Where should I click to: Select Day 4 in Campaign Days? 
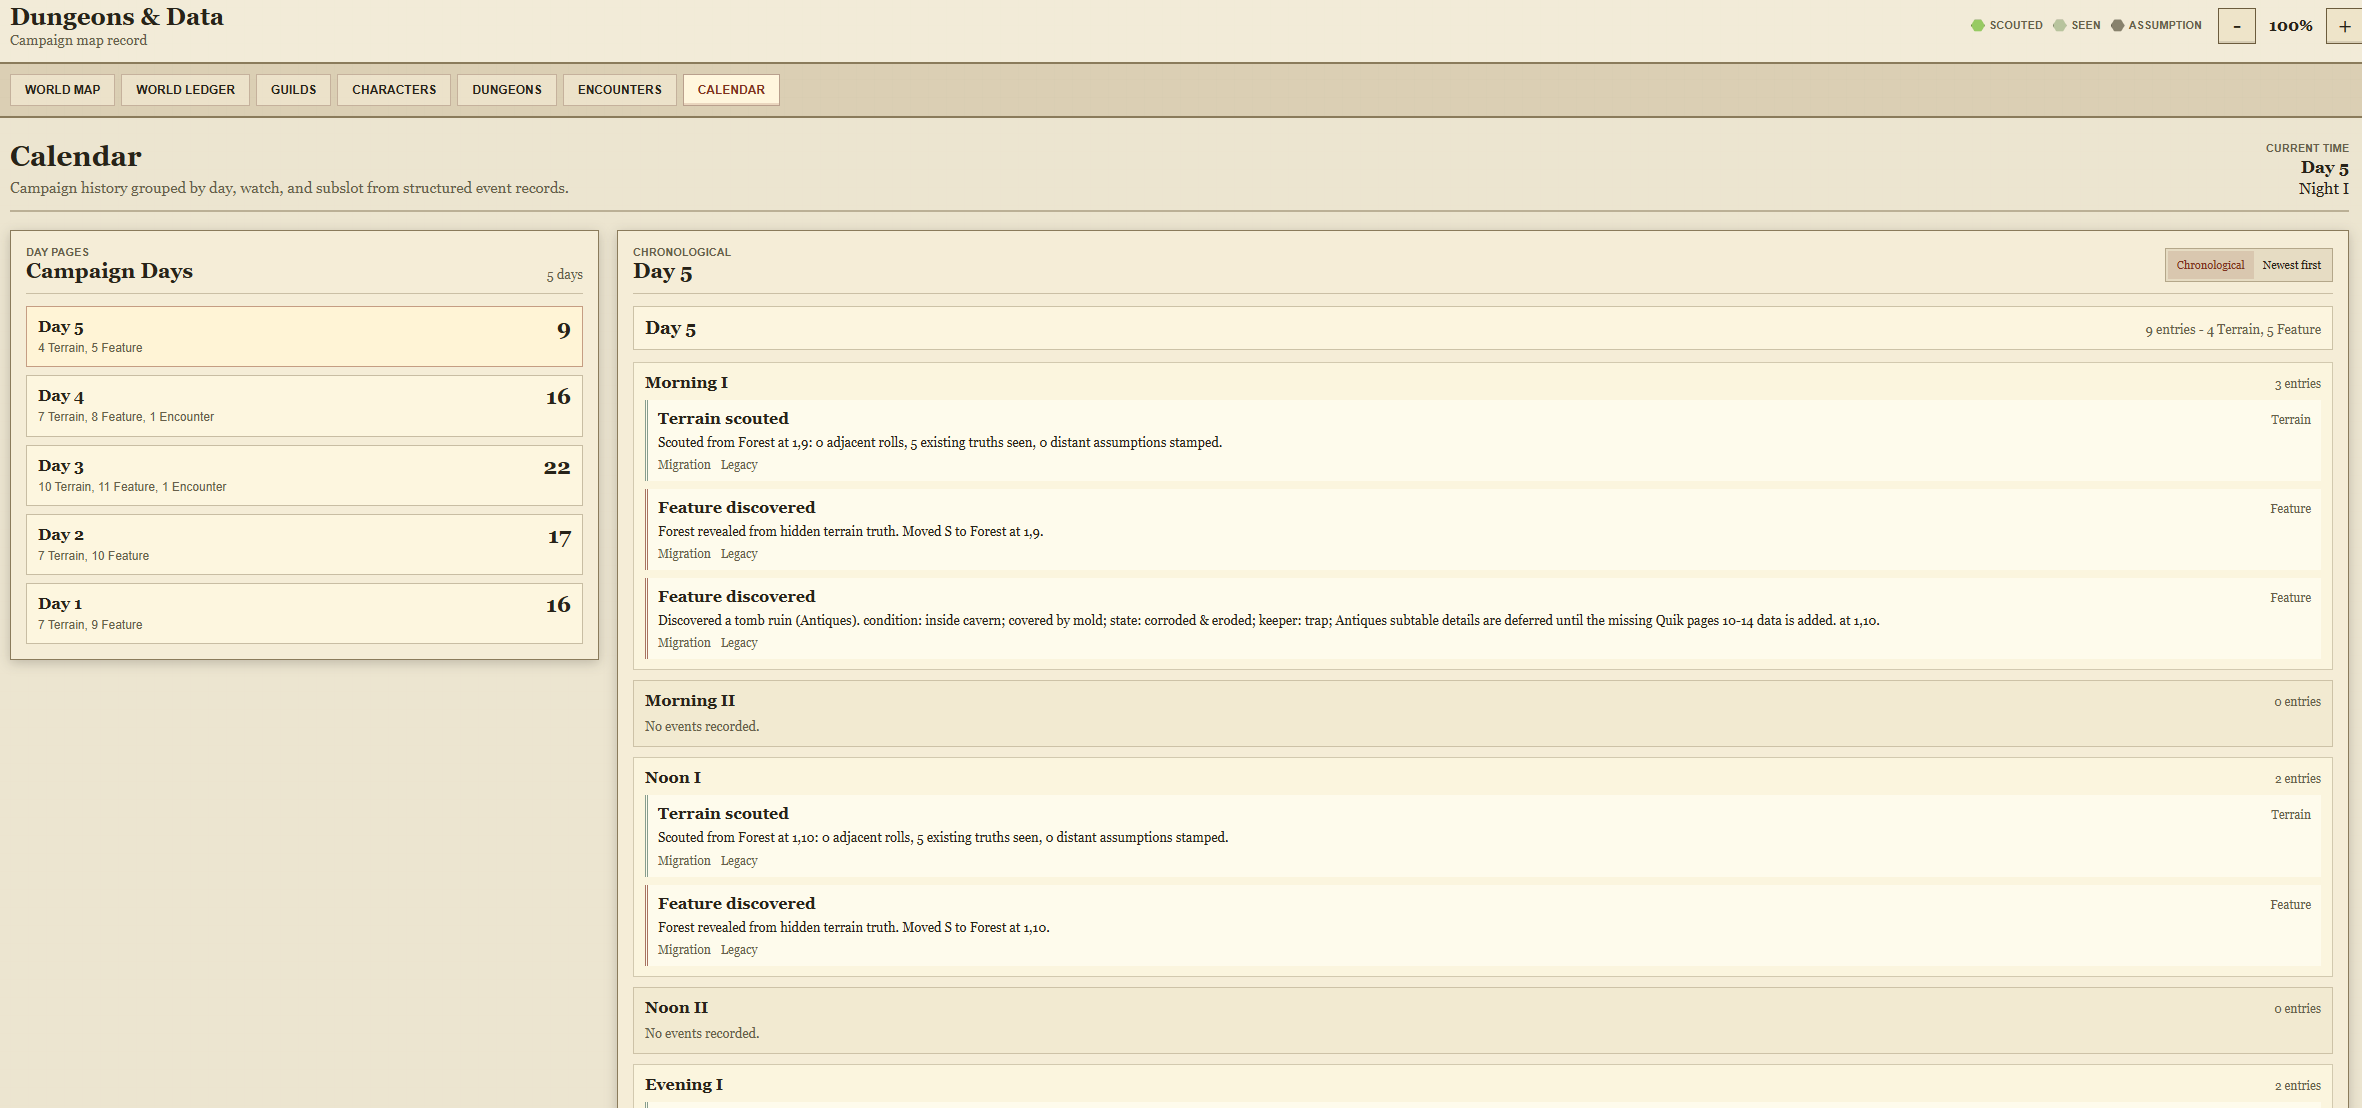point(304,406)
